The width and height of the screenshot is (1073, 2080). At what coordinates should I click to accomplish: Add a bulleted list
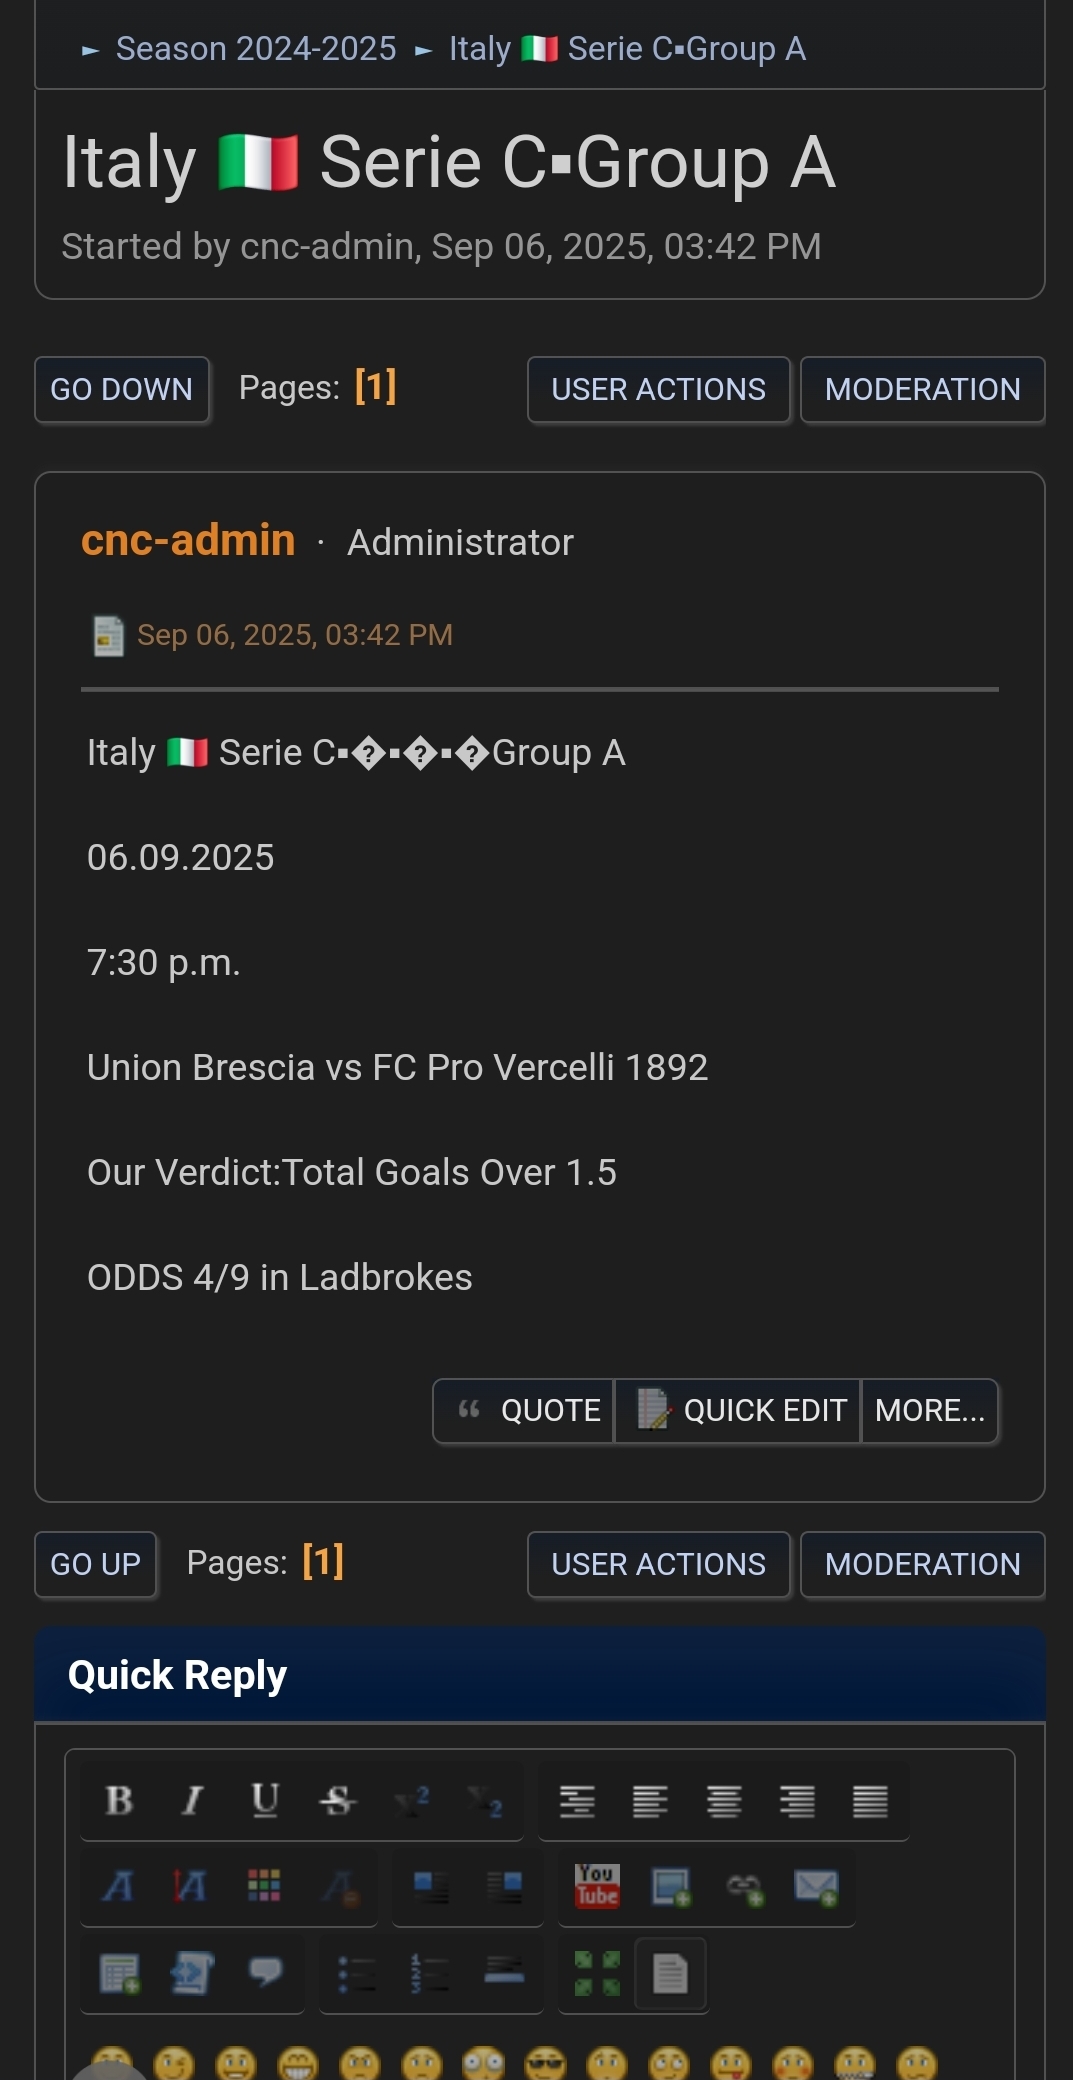coord(357,1973)
